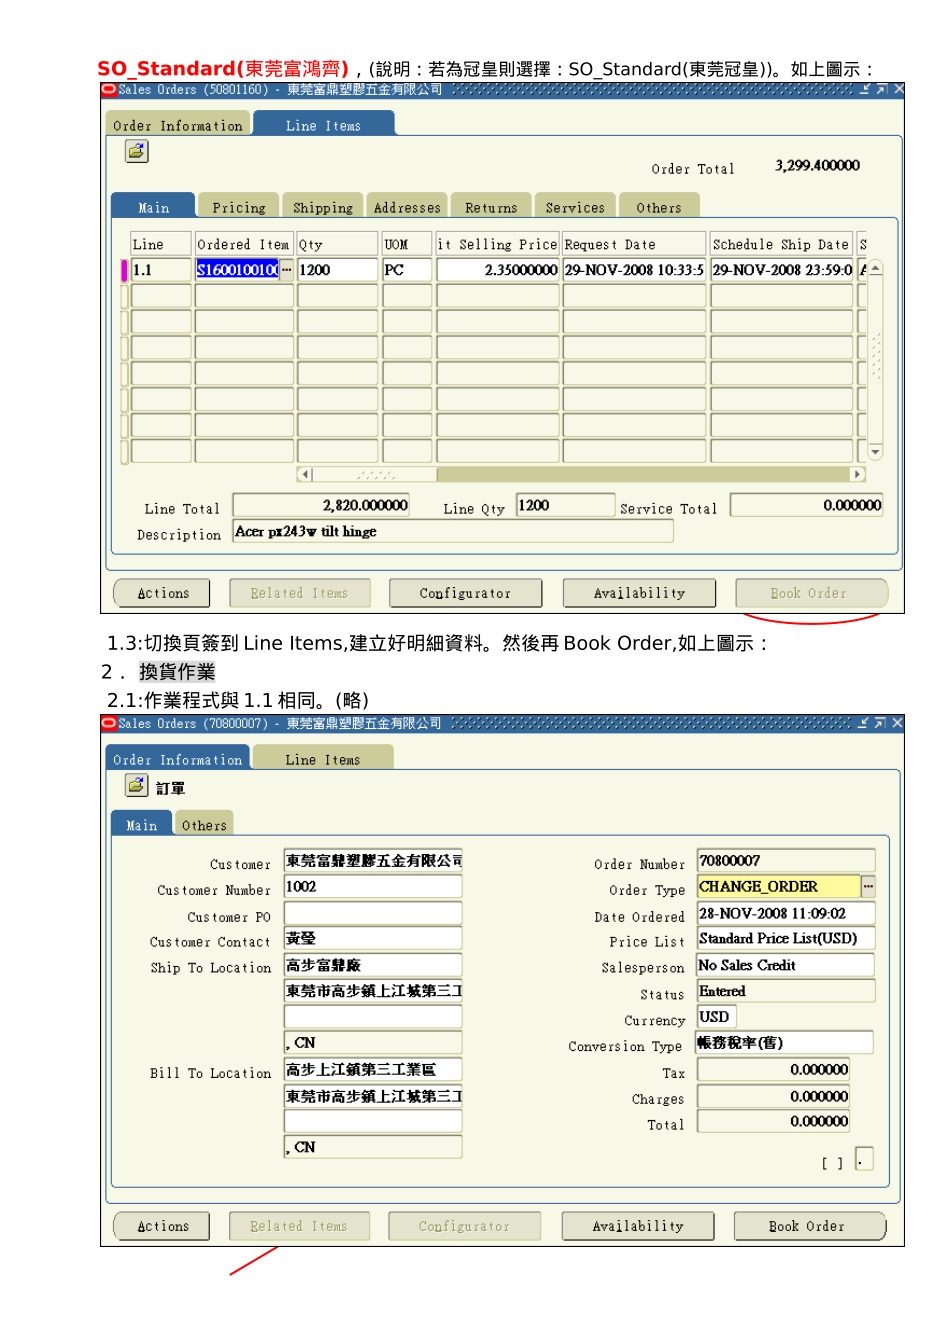Viewport: 950px width, 1344px height.
Task: Open the Order Type list of values button
Action: tap(868, 886)
